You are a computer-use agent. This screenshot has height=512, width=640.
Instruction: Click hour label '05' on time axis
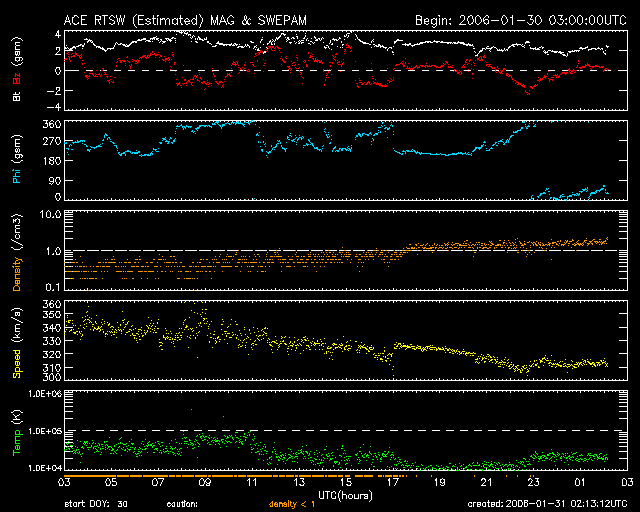click(x=111, y=483)
